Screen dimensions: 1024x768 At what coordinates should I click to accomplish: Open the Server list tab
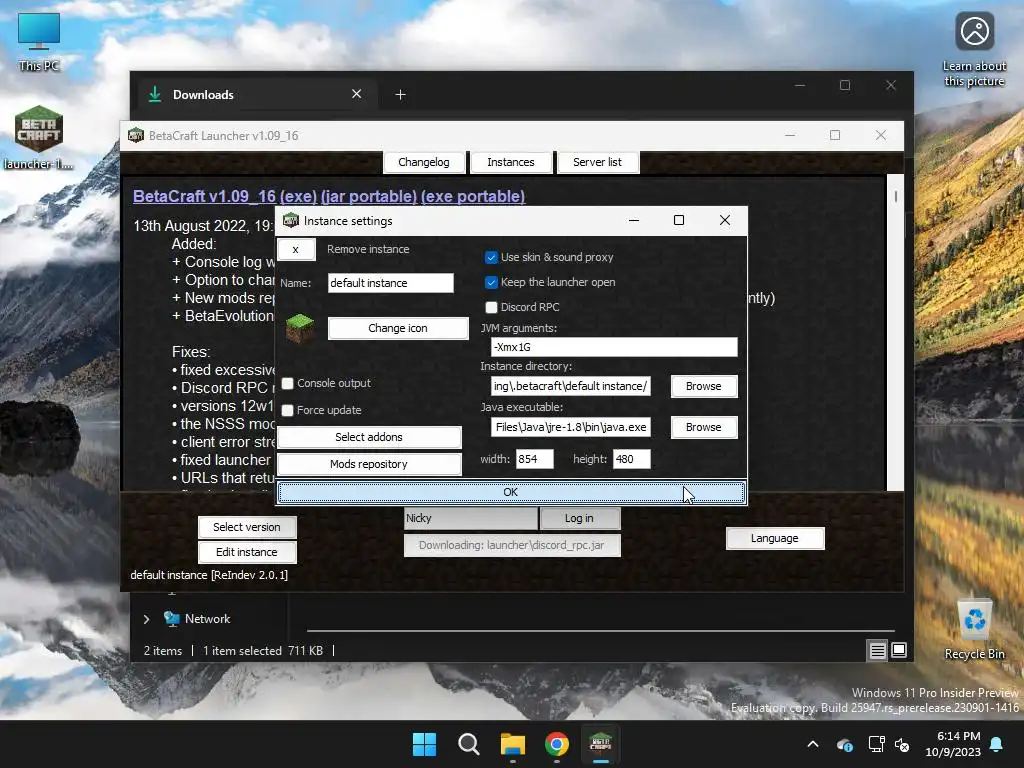coord(598,162)
